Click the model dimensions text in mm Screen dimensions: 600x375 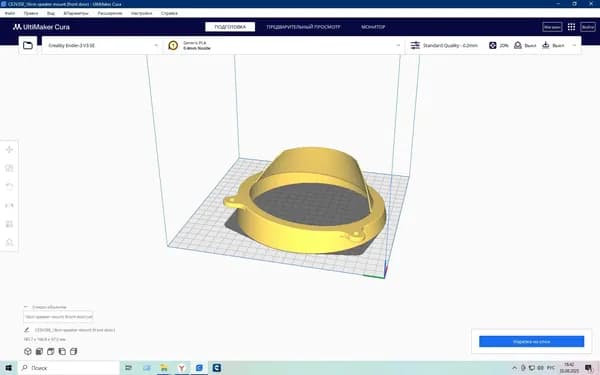pyautogui.click(x=45, y=339)
